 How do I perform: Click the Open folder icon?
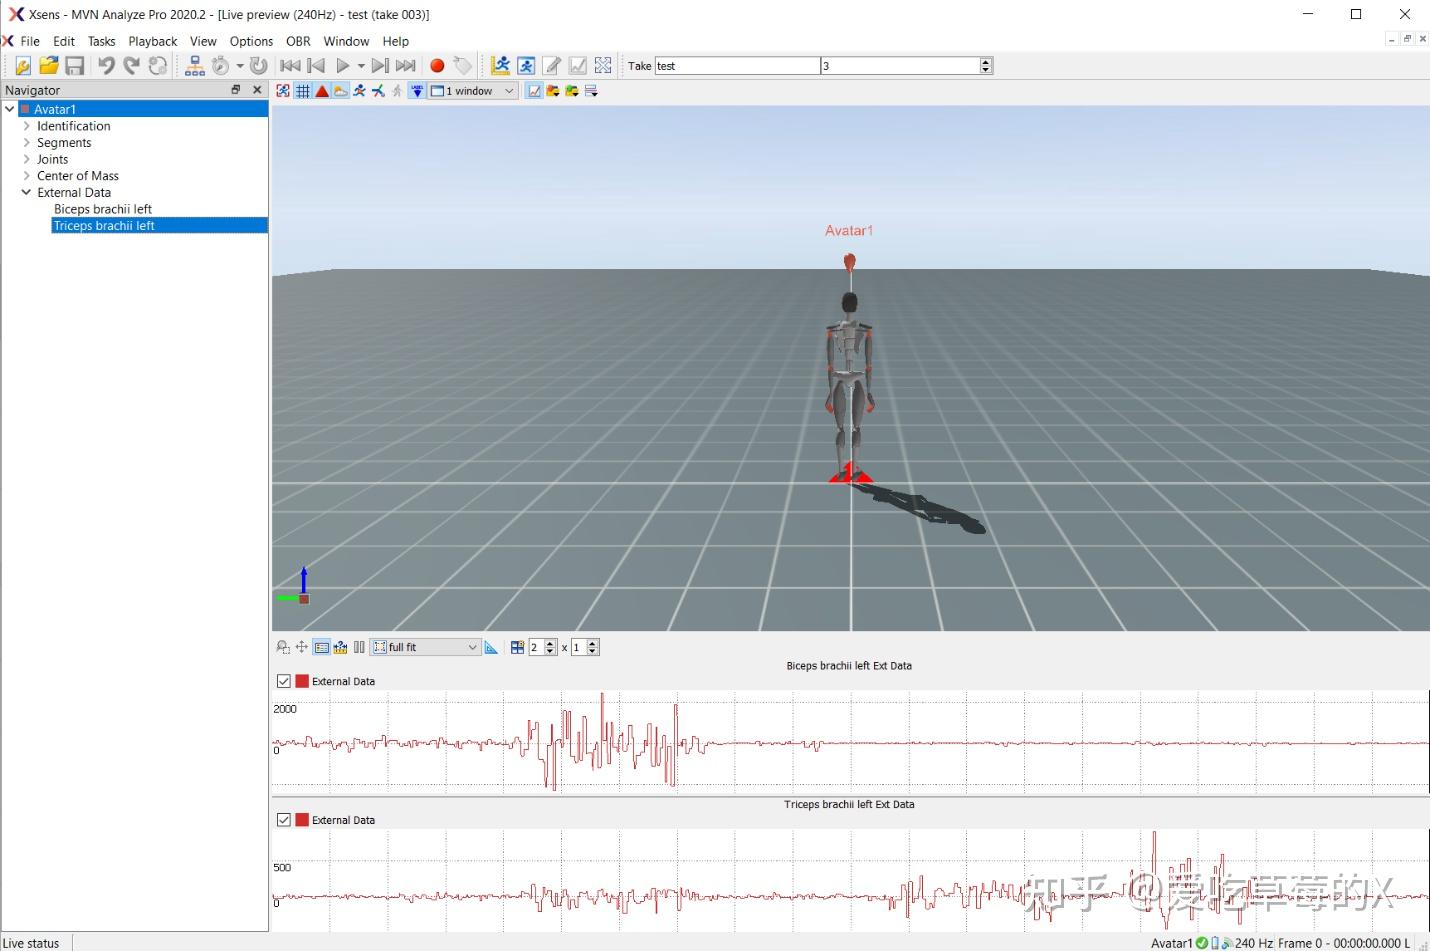(x=48, y=66)
